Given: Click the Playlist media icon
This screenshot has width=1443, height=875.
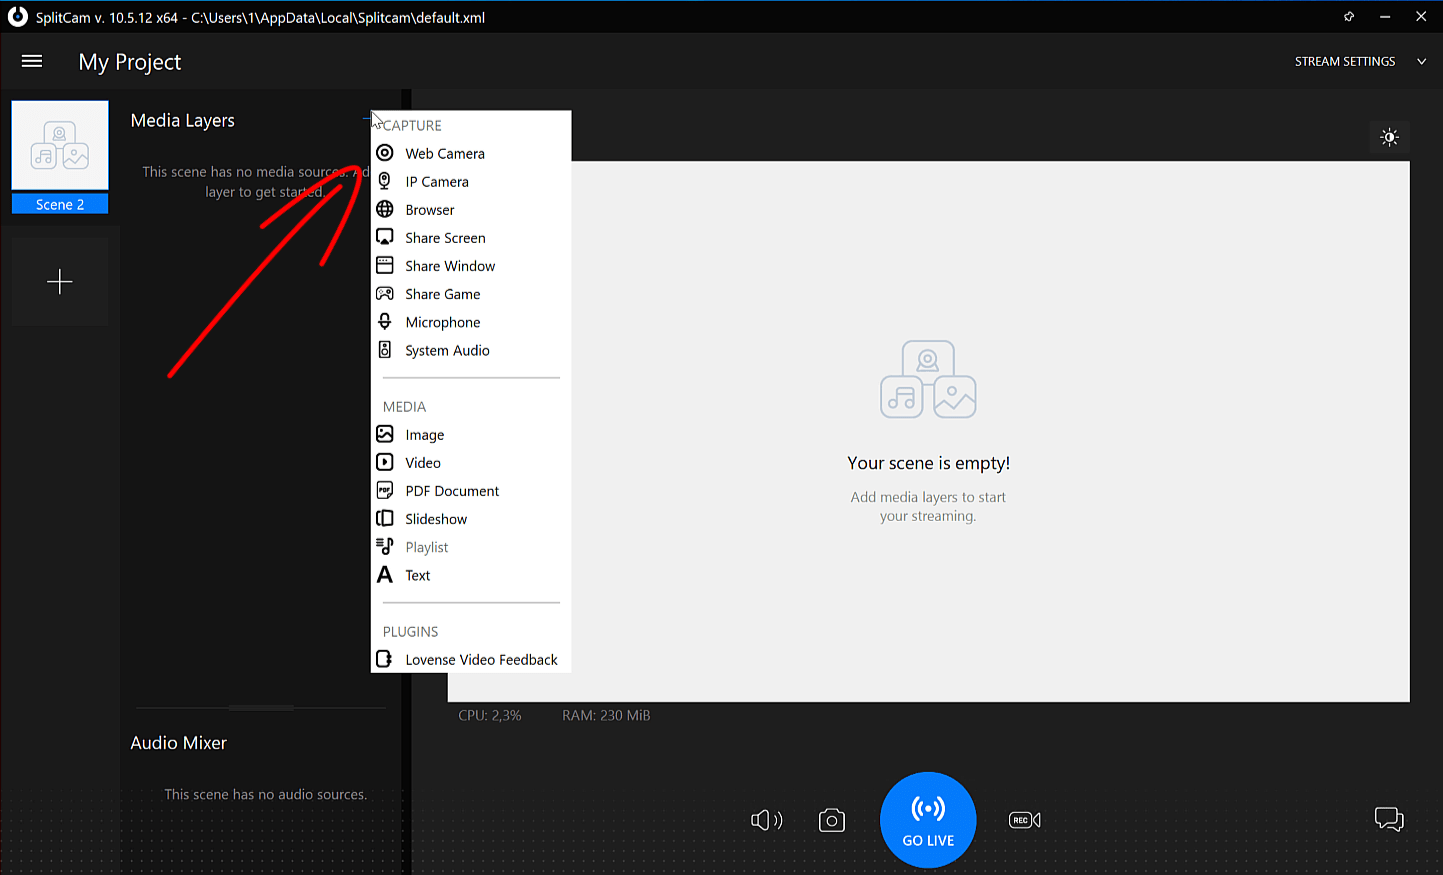Looking at the screenshot, I should click(385, 546).
